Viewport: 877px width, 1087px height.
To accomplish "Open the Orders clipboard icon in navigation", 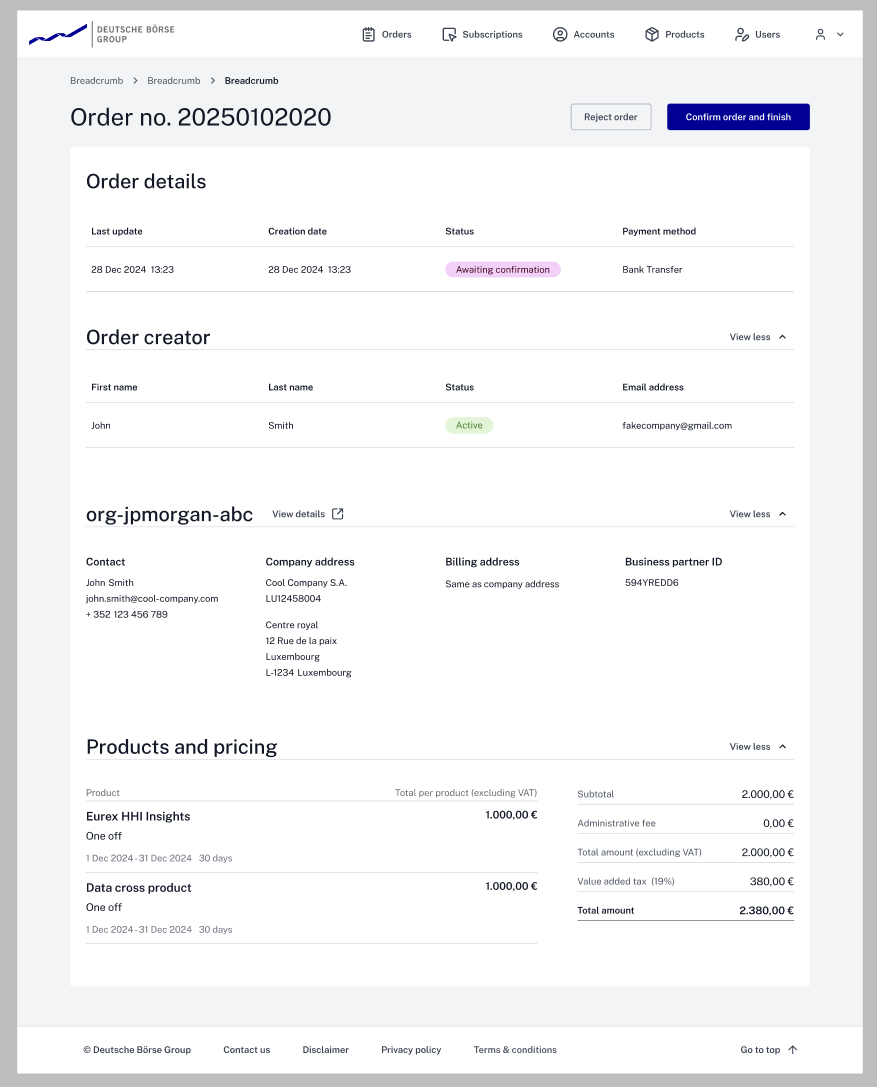I will pyautogui.click(x=367, y=34).
